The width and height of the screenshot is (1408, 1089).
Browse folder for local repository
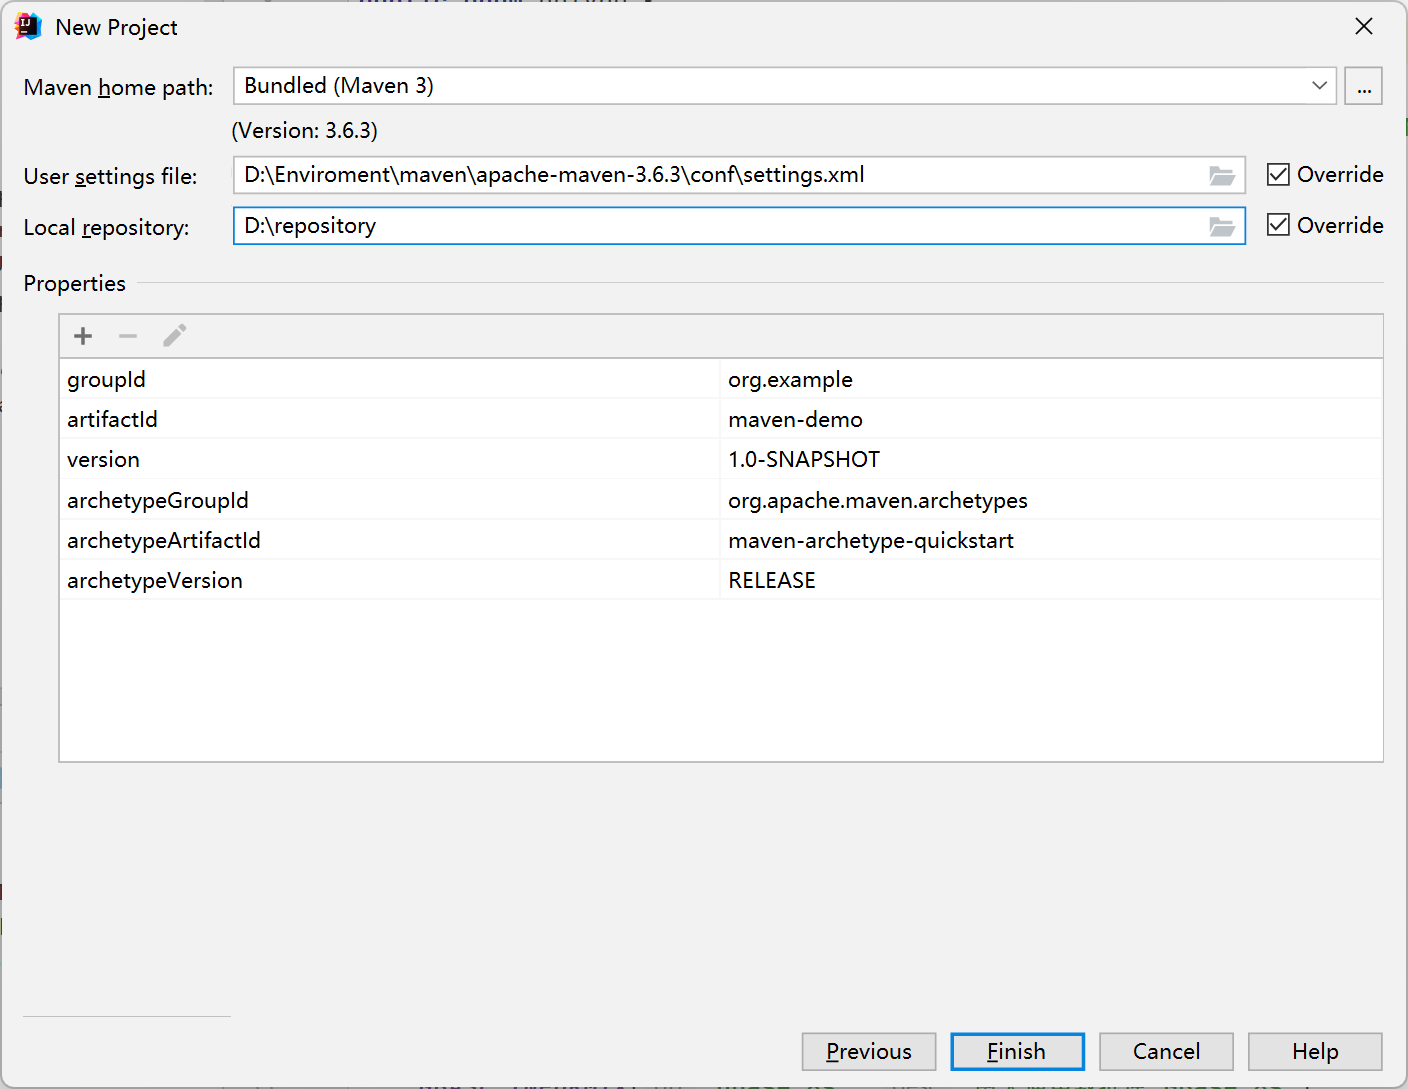click(x=1221, y=227)
